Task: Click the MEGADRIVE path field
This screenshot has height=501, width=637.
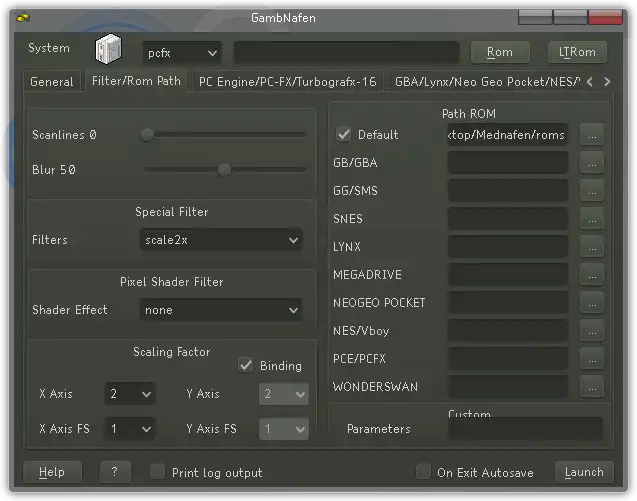Action: tap(507, 275)
